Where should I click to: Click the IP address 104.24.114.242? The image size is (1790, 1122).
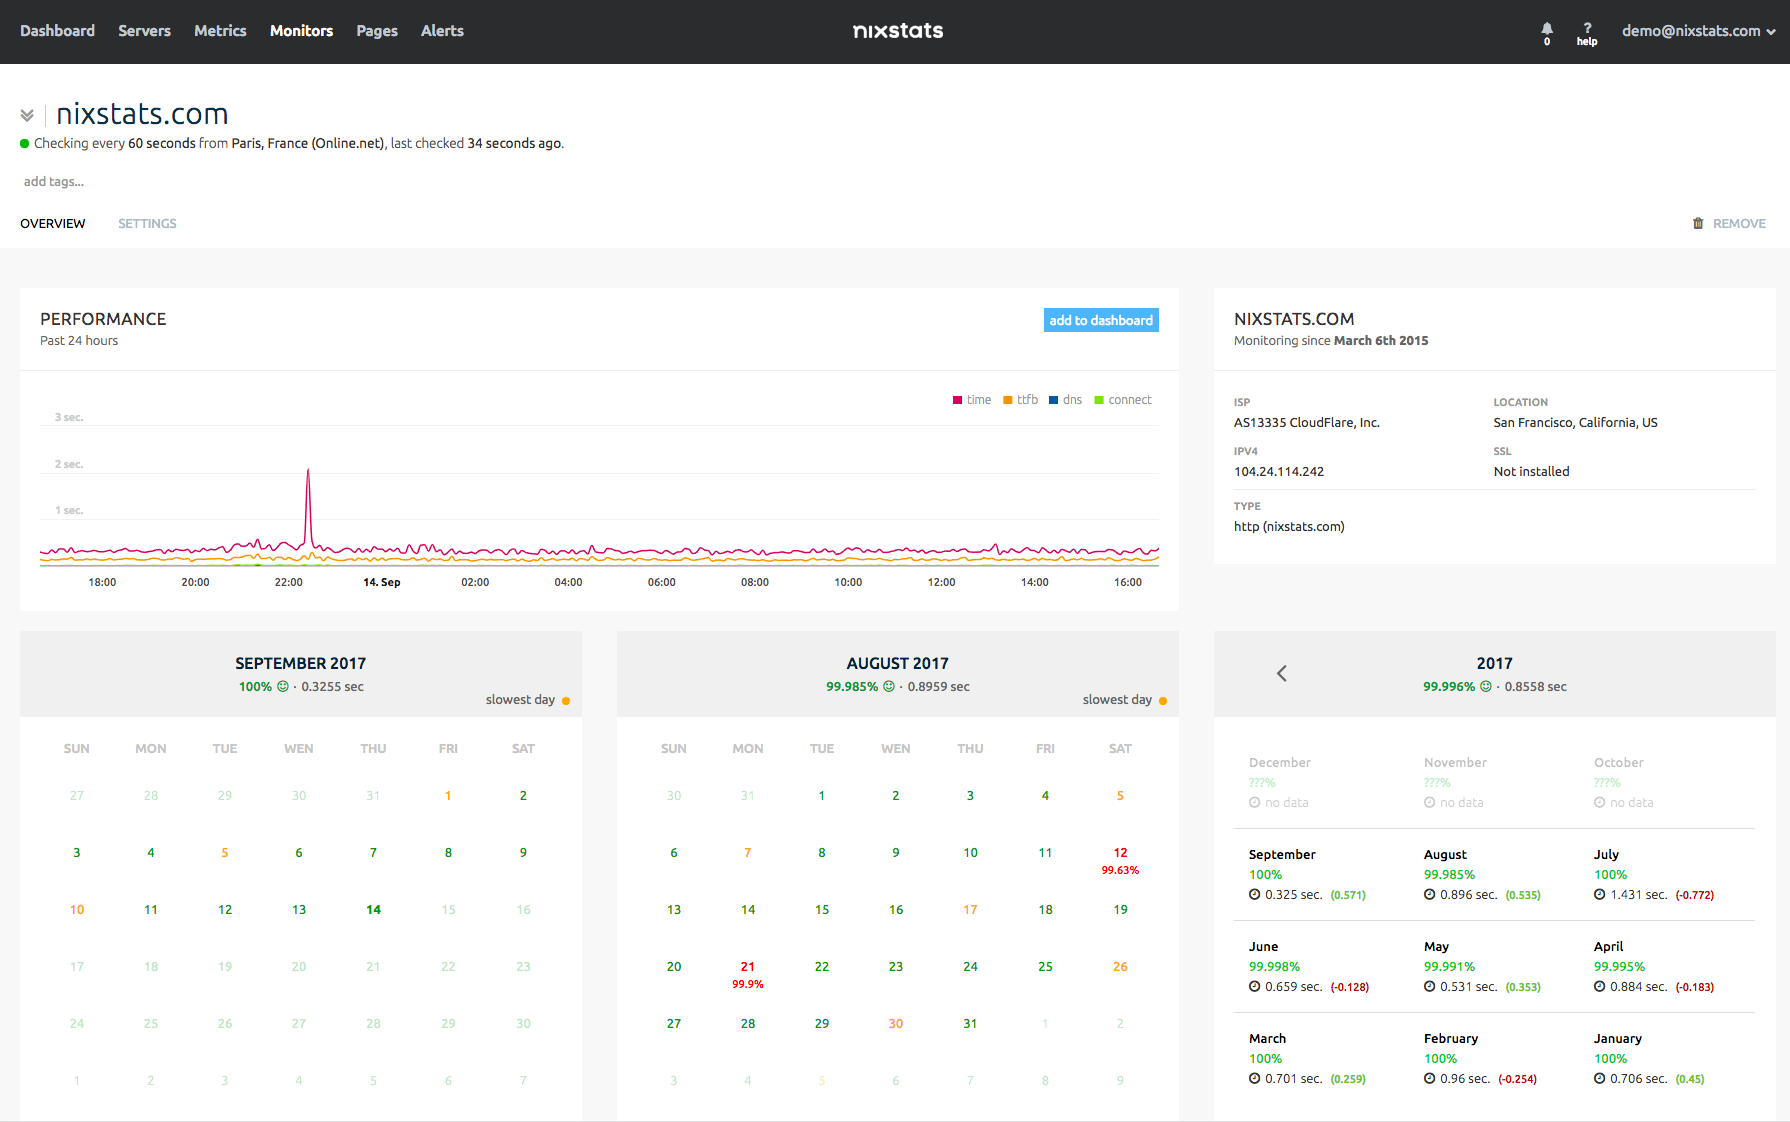(1278, 471)
